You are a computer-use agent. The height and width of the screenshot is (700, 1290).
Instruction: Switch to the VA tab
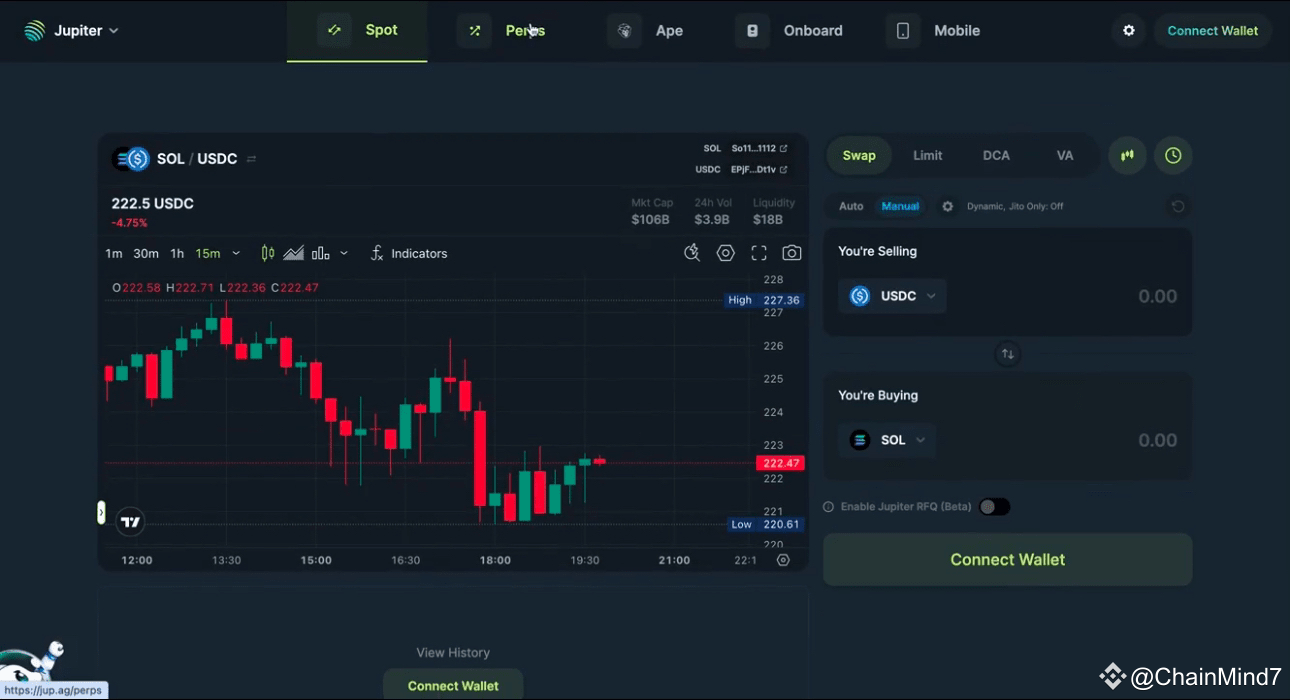point(1065,156)
